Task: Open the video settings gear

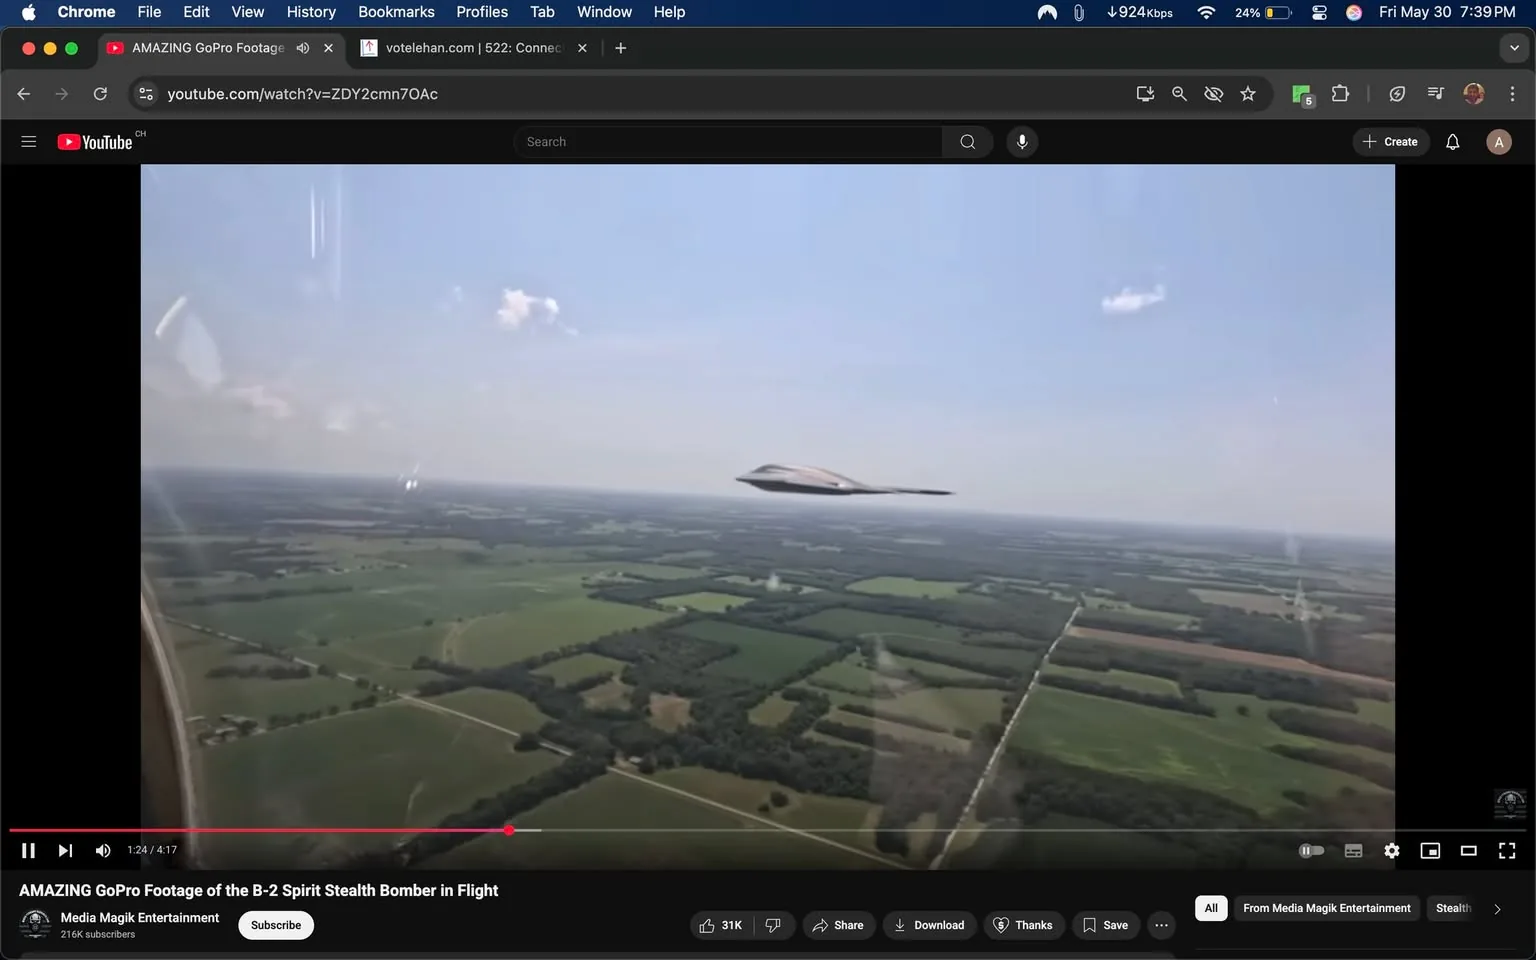Action: 1391,850
